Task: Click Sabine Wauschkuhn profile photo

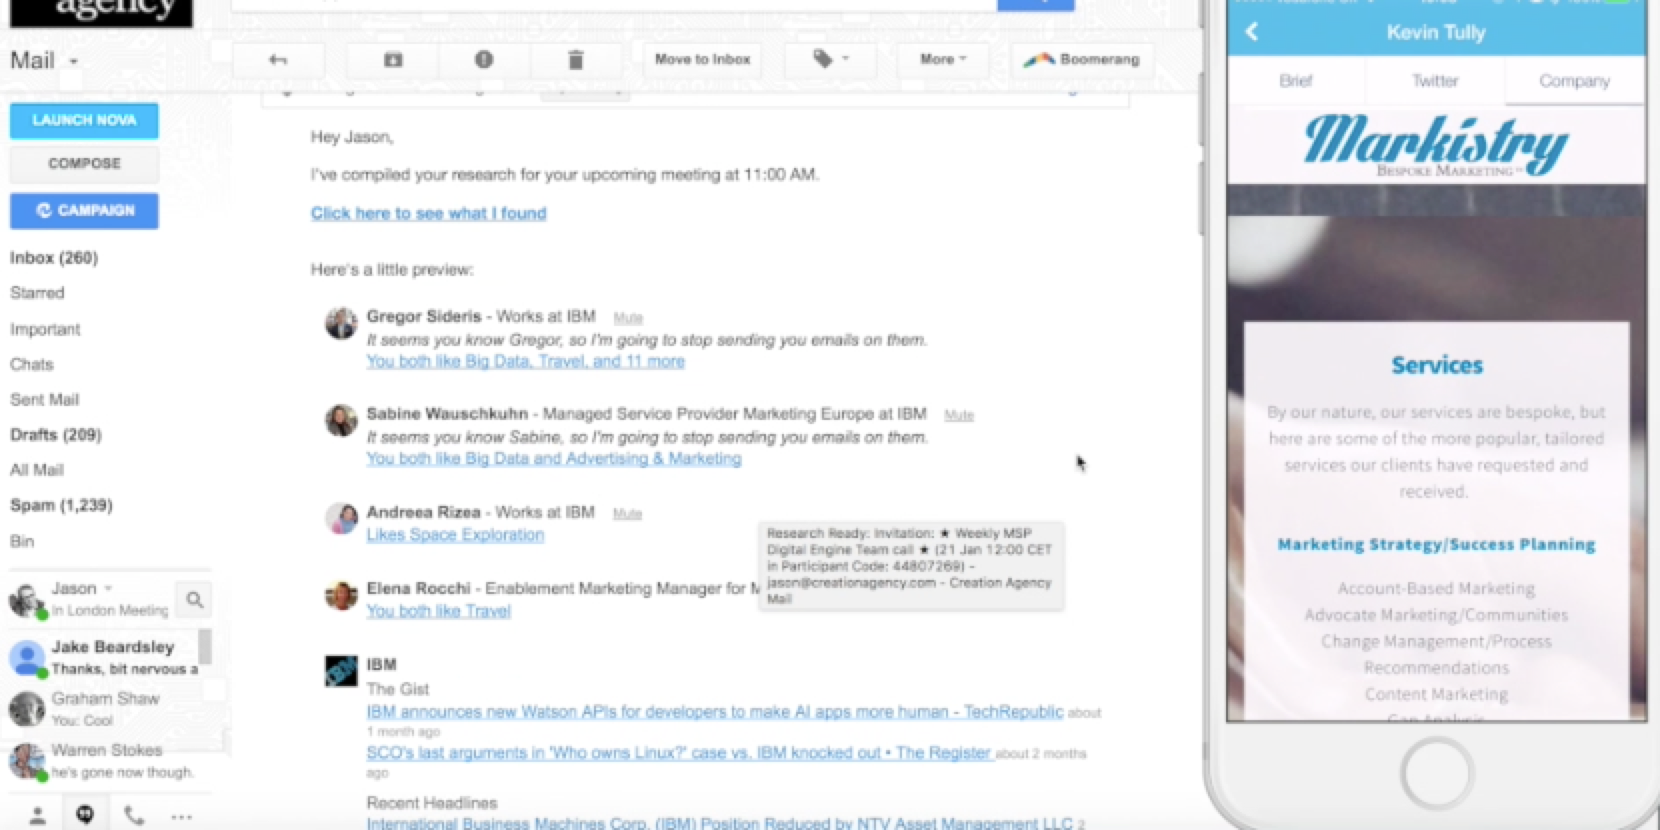Action: [341, 420]
